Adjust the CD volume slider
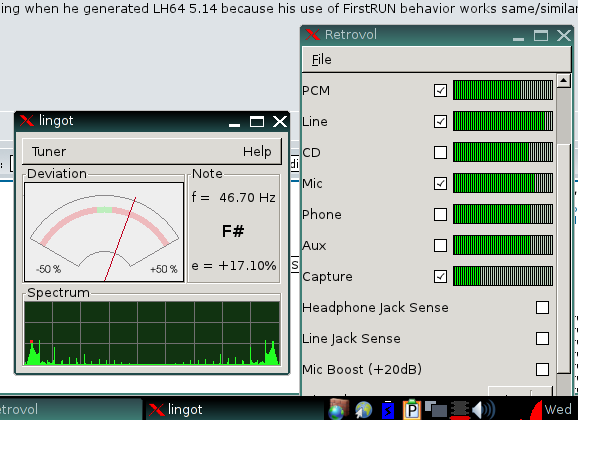Viewport: 600px width, 450px height. click(x=503, y=152)
